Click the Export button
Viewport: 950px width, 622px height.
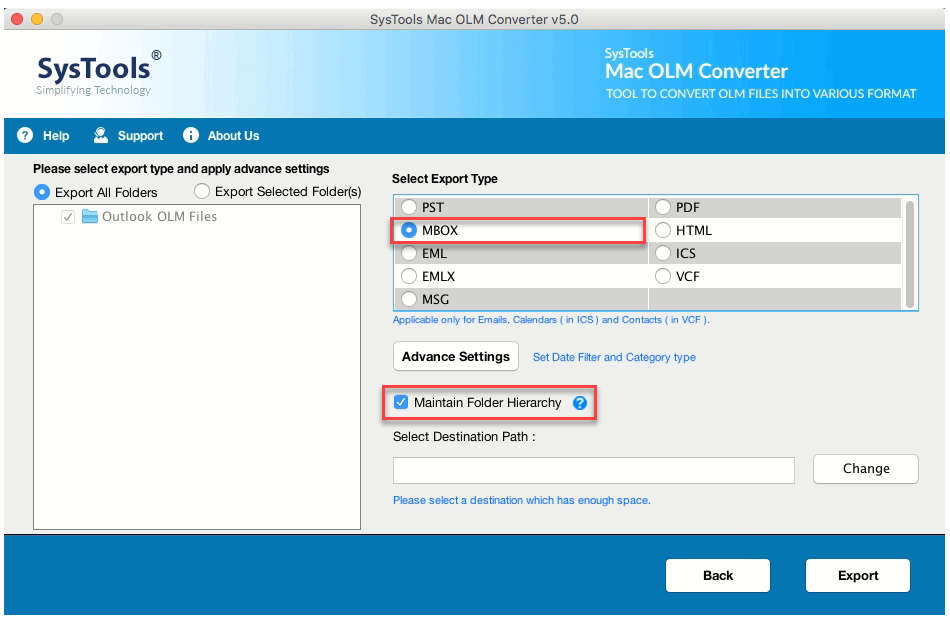858,575
